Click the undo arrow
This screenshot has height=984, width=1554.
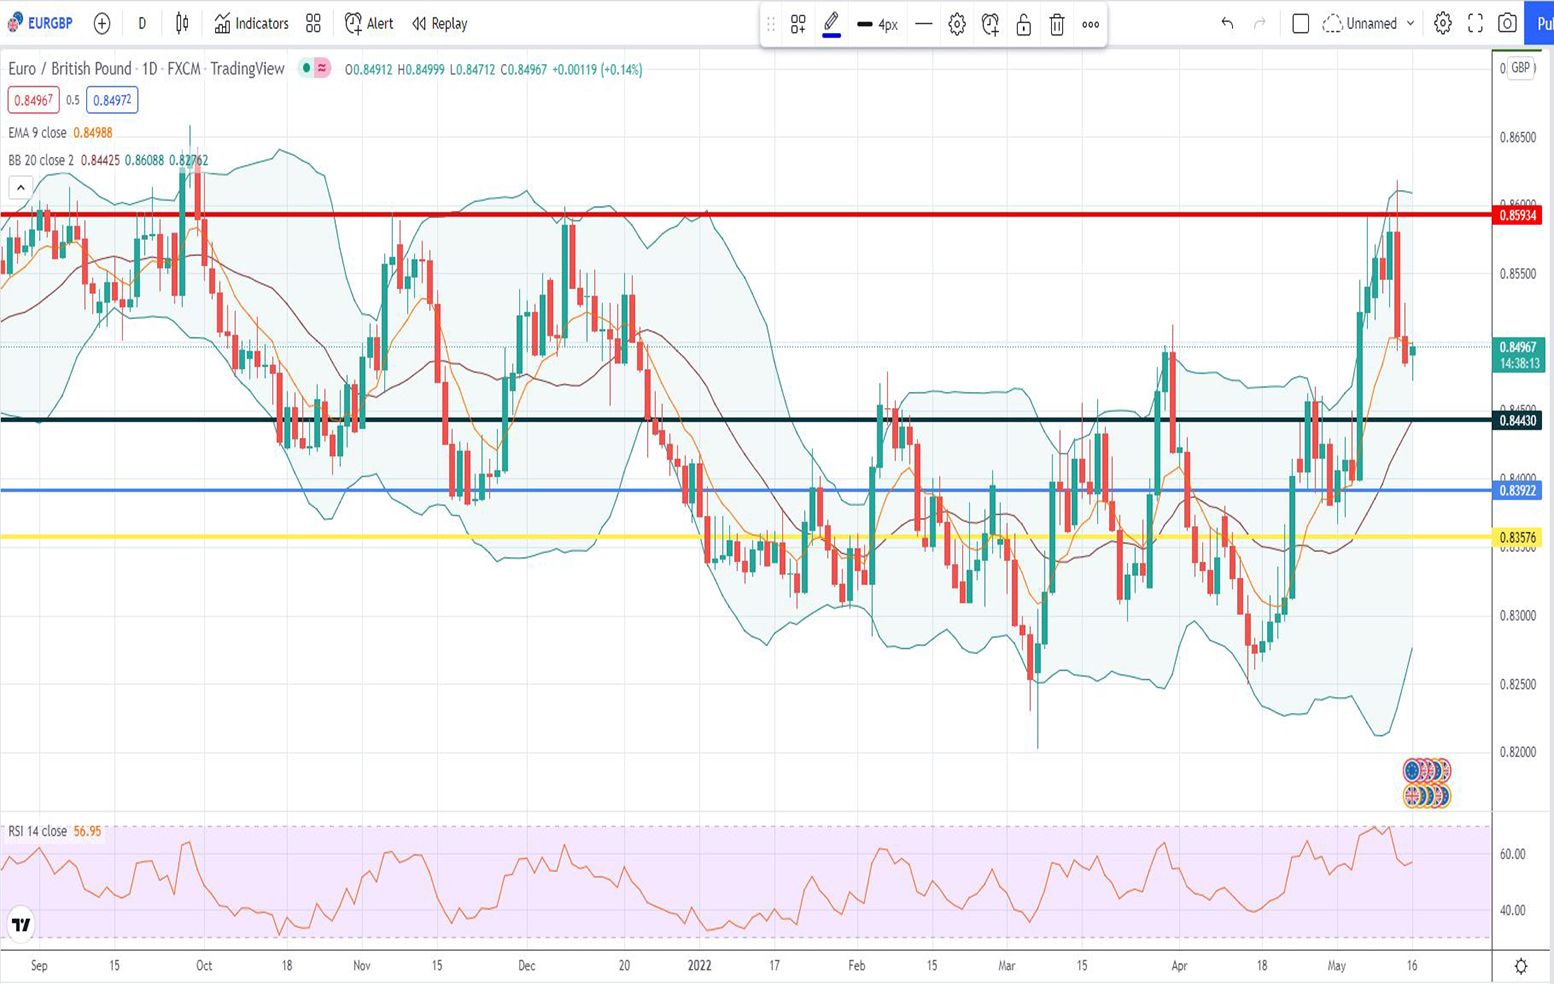[x=1227, y=23]
